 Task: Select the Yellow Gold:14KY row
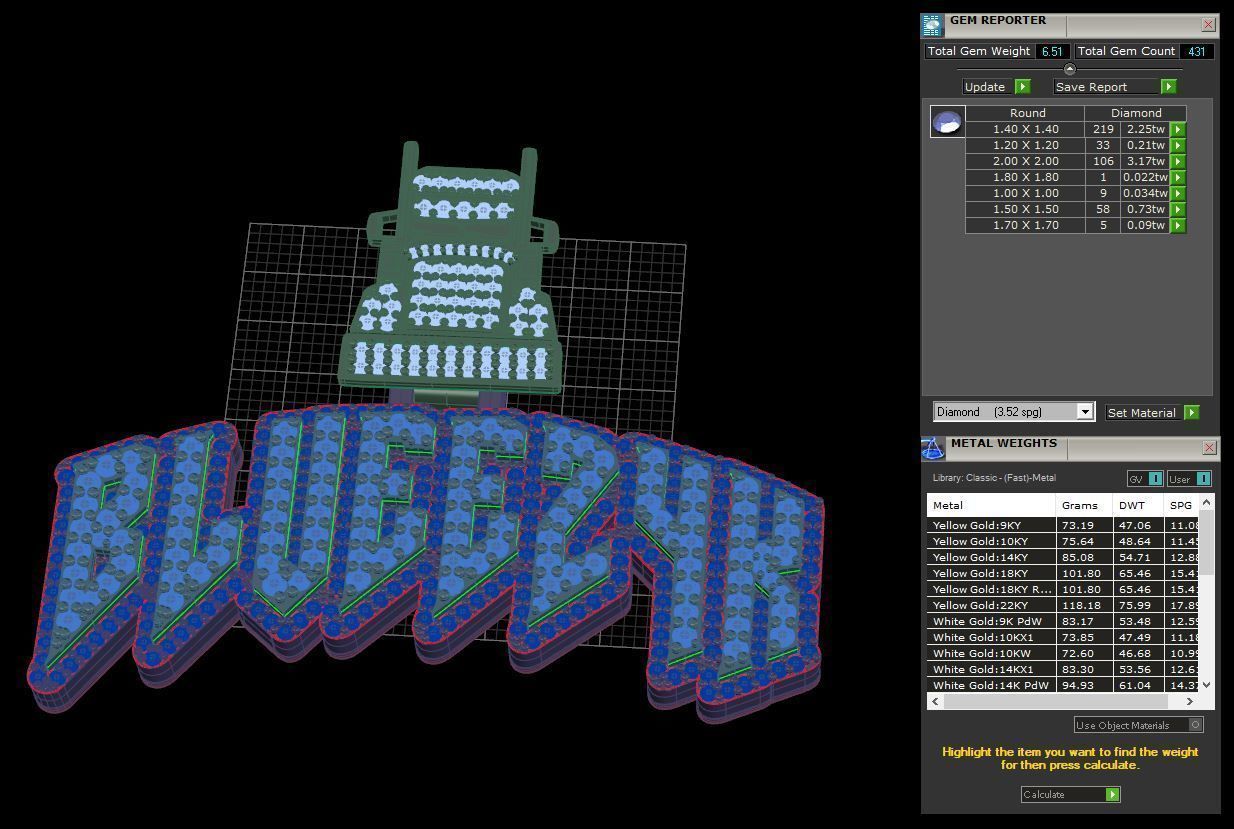pos(1063,557)
